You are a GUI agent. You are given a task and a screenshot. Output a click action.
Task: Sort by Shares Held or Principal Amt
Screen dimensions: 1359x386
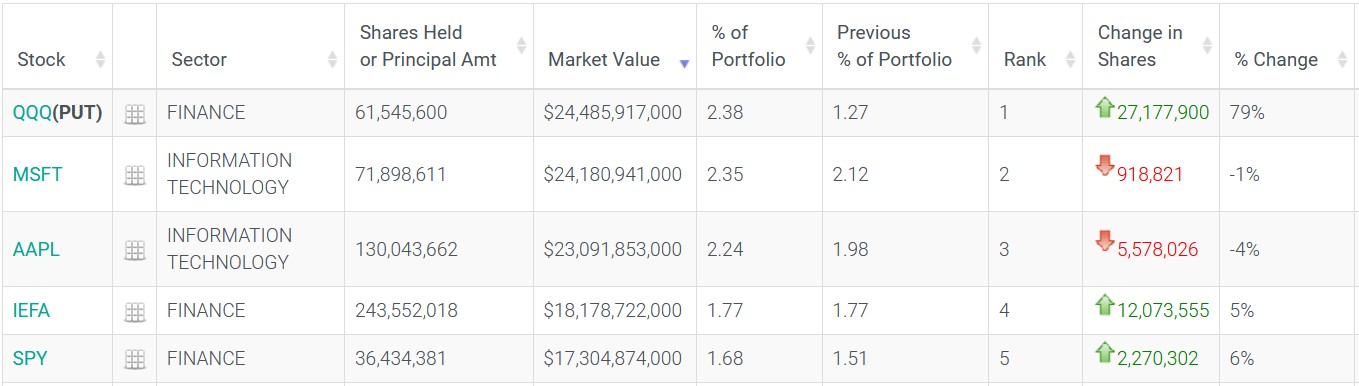[x=439, y=46]
